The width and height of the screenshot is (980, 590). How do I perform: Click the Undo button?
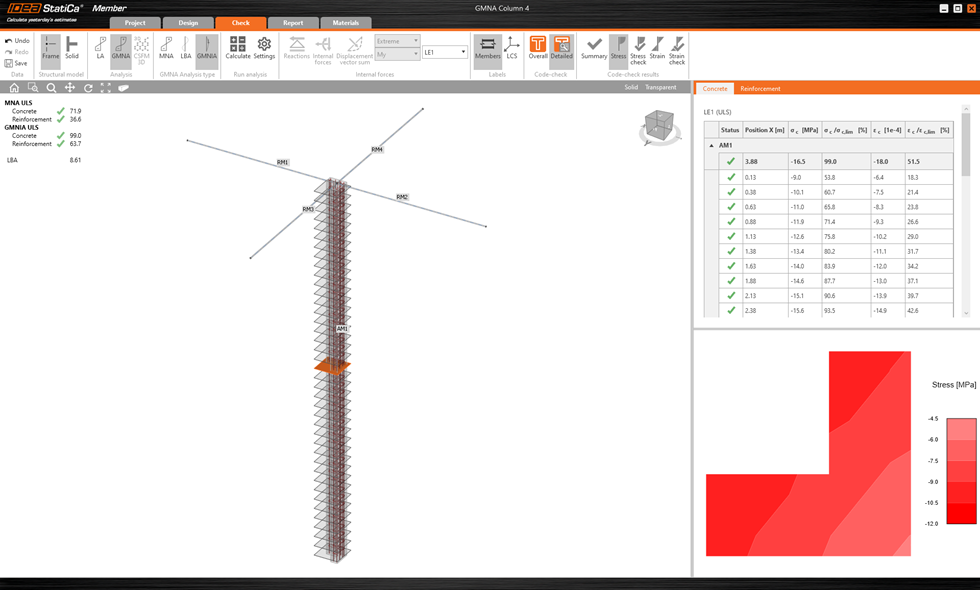pyautogui.click(x=17, y=41)
